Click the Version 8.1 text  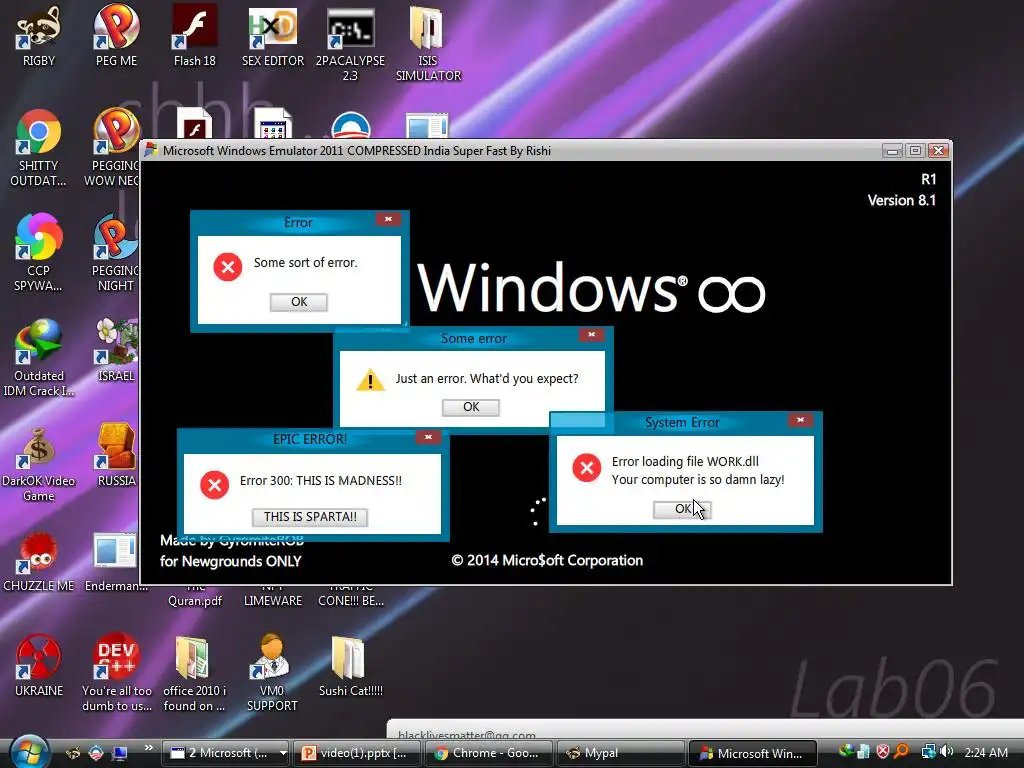(901, 200)
